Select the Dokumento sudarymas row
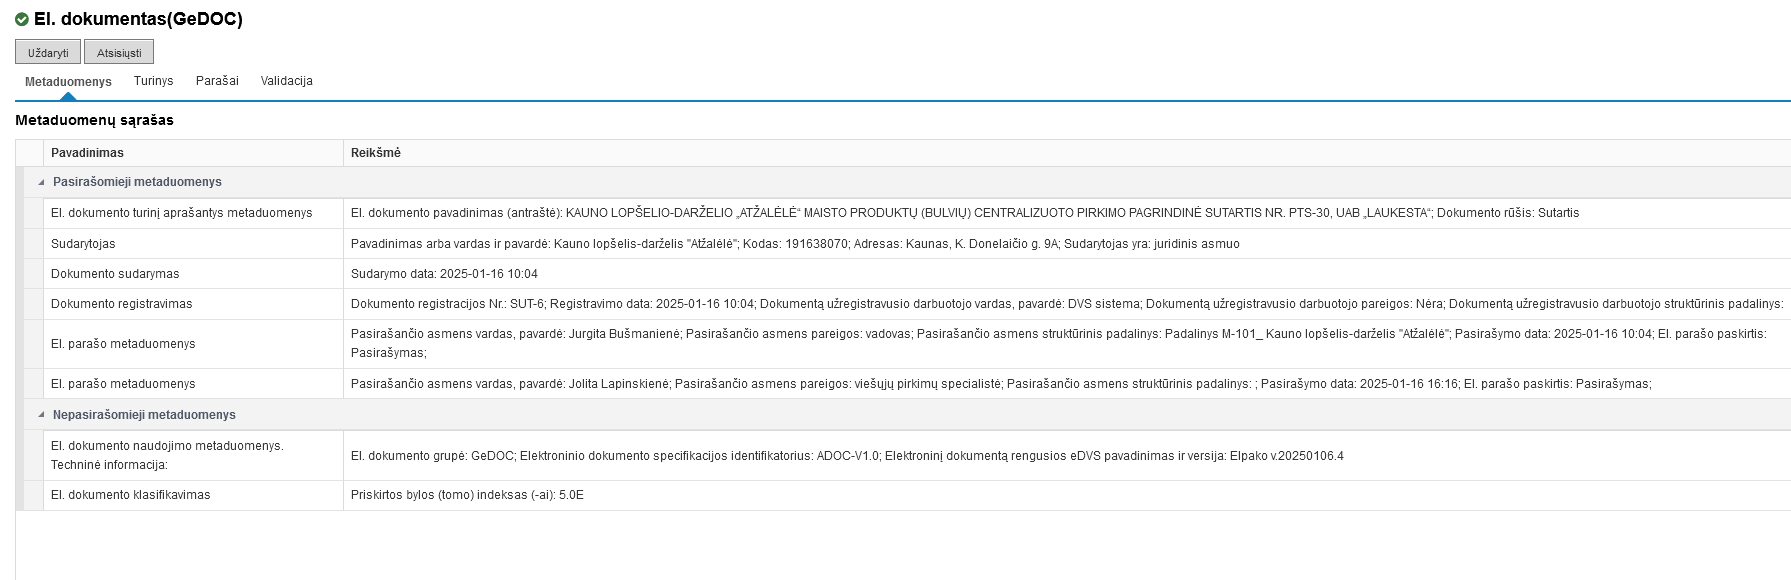Screen dimensions: 1791x580 (x=115, y=274)
